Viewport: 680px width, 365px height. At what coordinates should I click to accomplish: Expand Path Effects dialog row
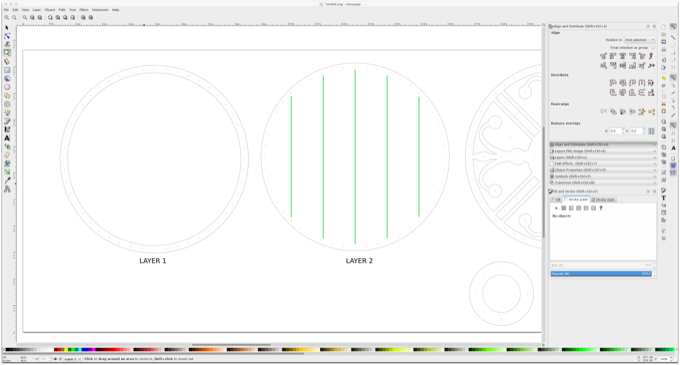[x=603, y=164]
